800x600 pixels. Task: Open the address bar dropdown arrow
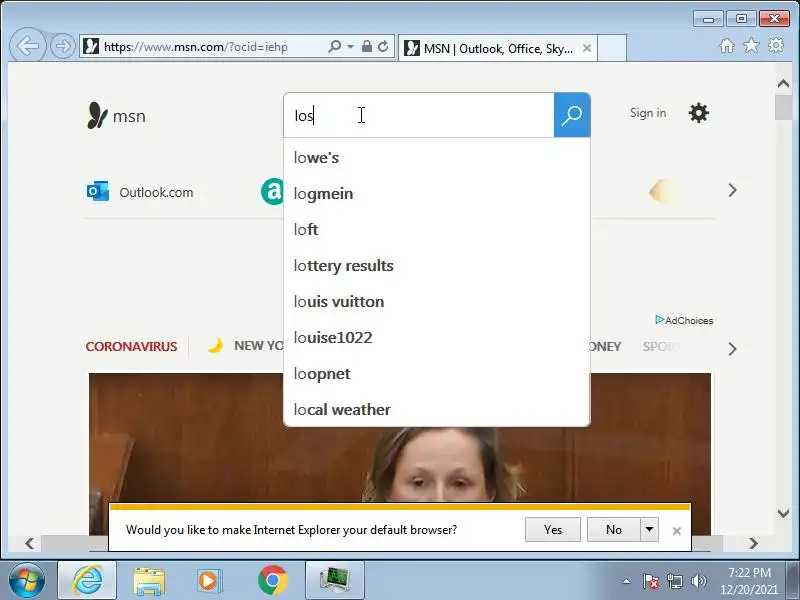pyautogui.click(x=351, y=46)
